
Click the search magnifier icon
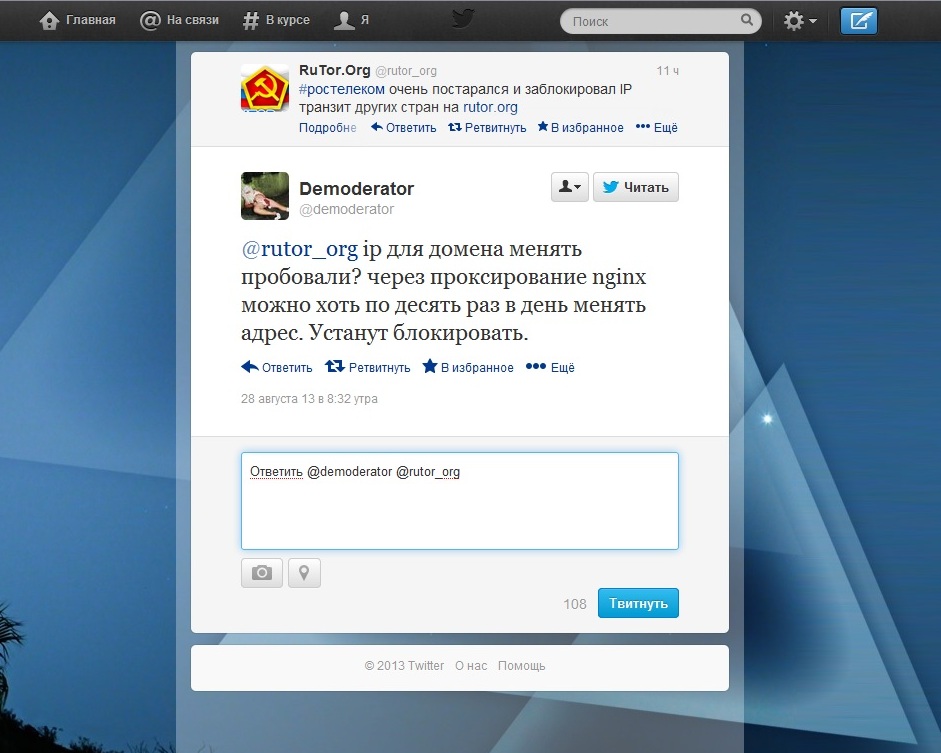(x=747, y=20)
